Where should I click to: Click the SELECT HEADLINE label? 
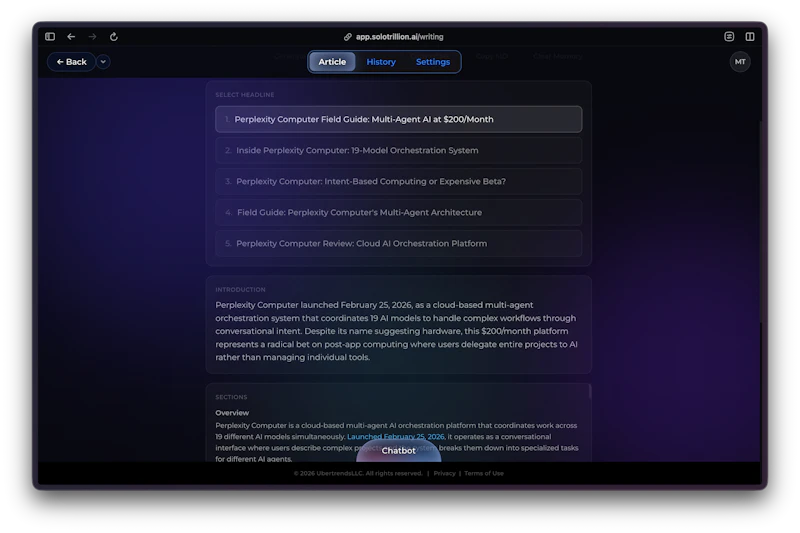(245, 95)
